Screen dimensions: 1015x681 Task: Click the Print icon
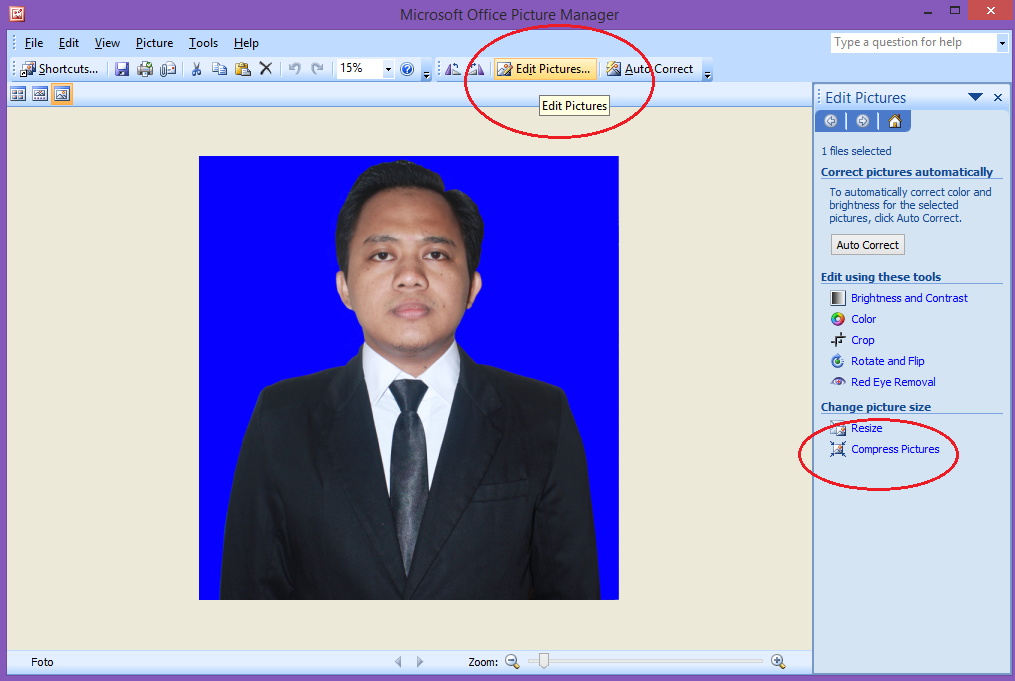click(144, 69)
